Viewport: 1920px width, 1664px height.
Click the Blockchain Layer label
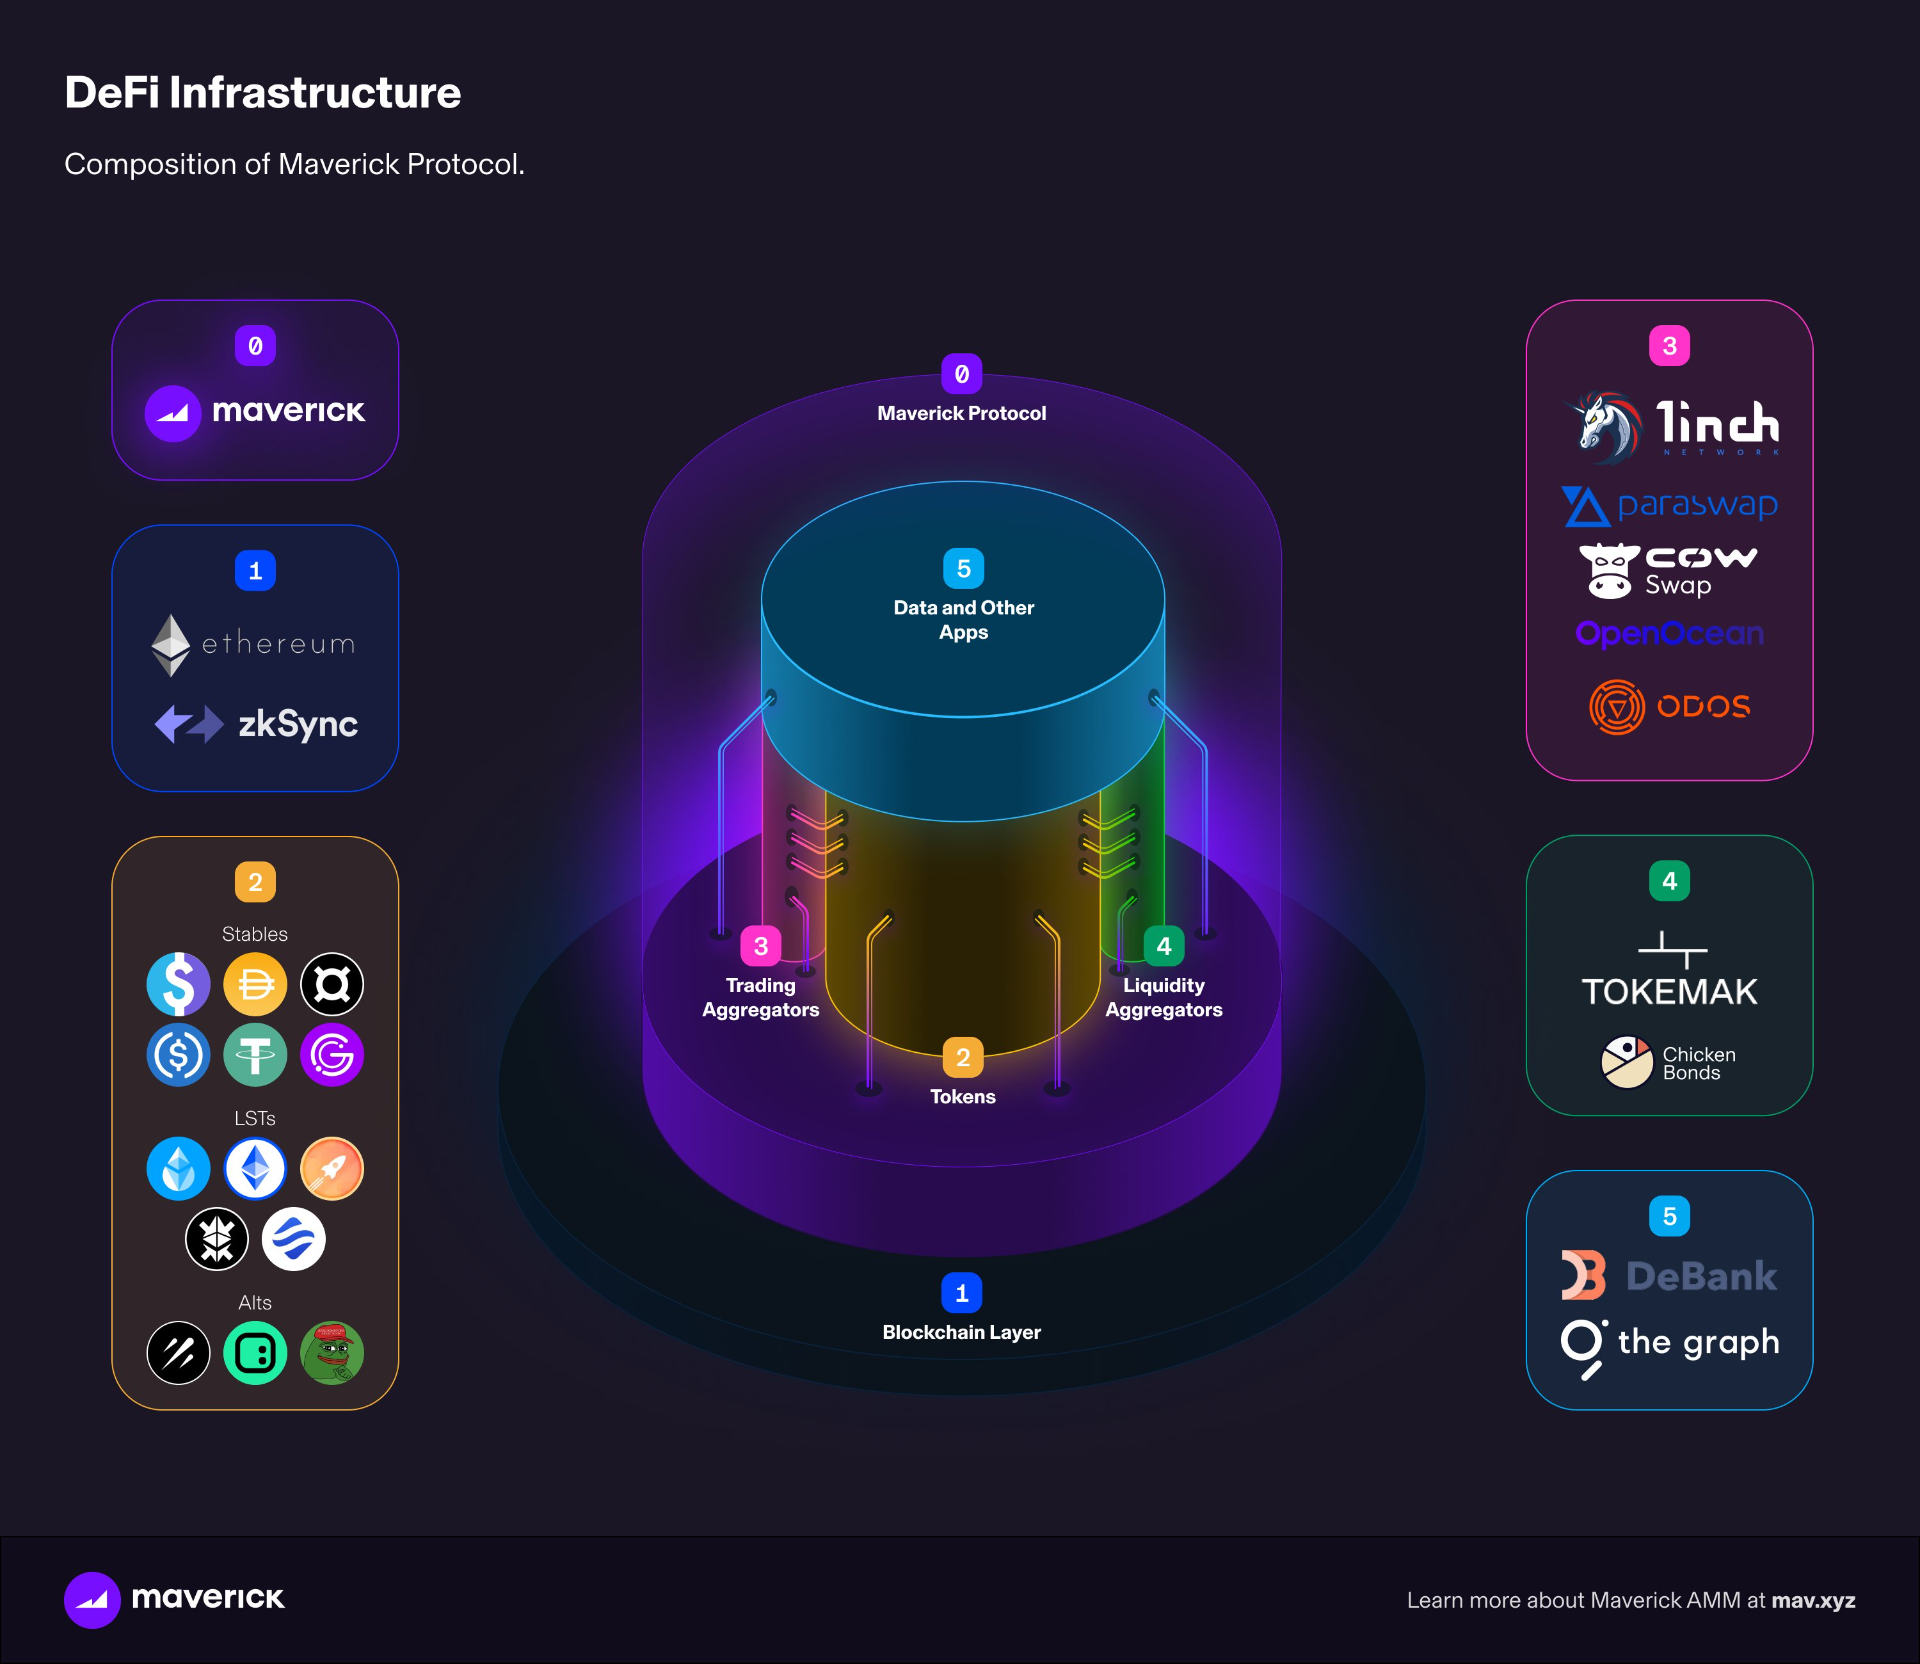(x=962, y=1332)
